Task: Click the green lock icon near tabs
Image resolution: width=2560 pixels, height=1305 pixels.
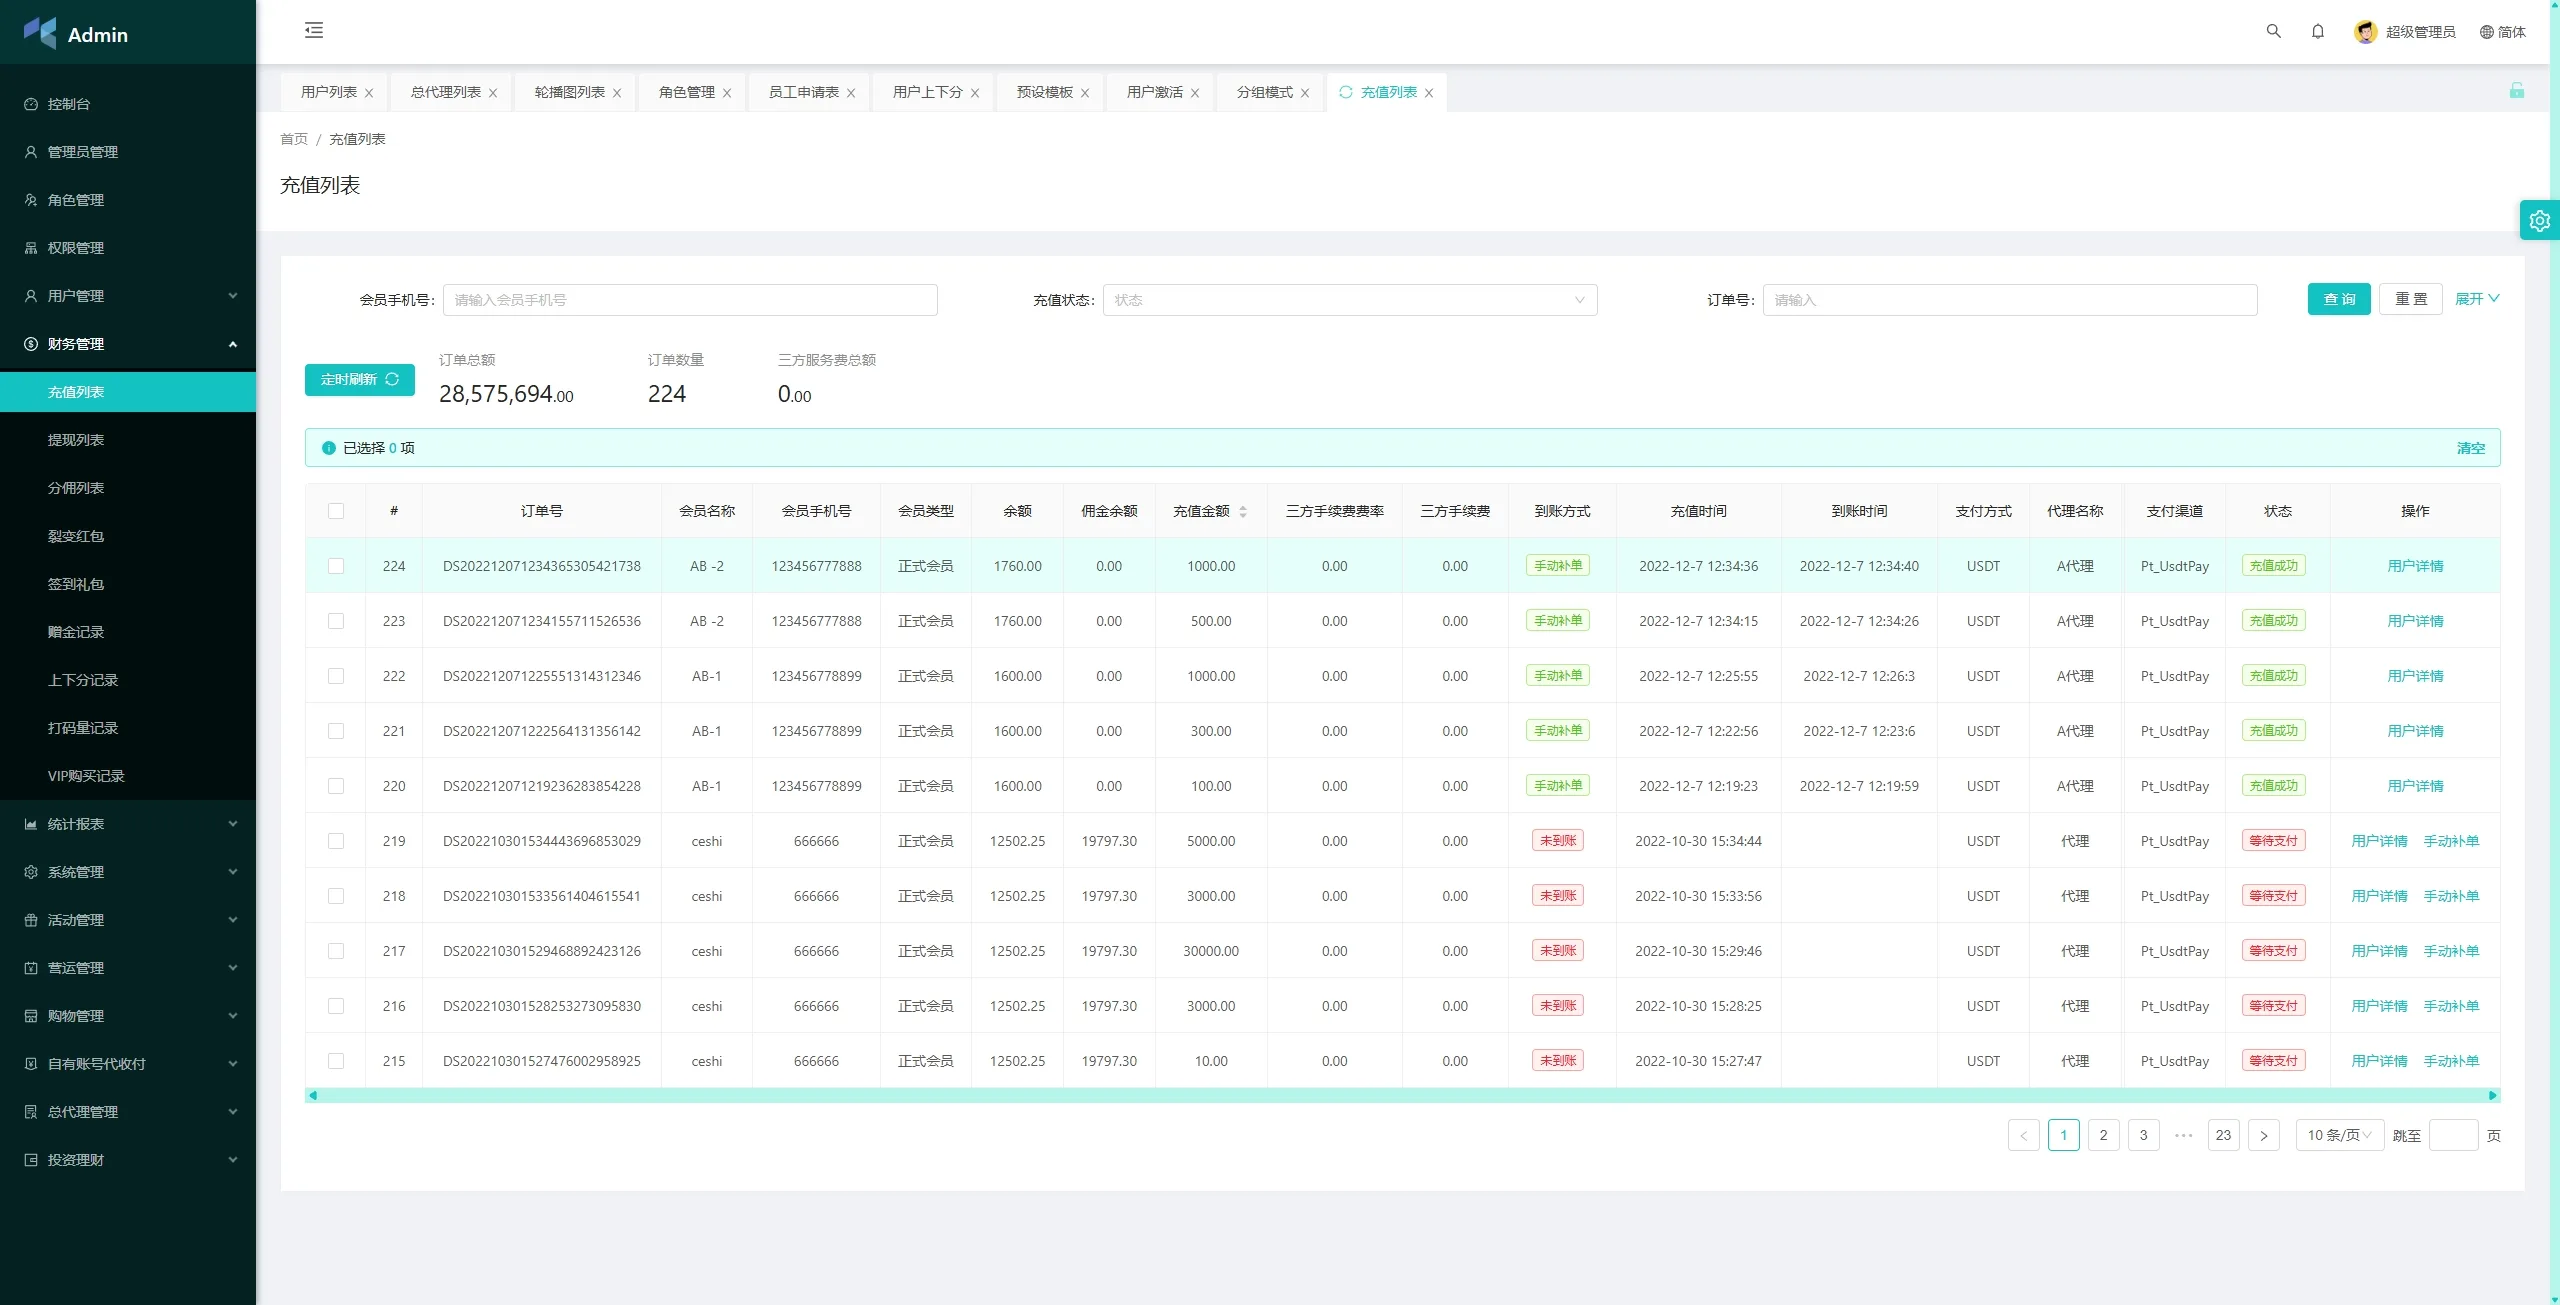Action: 2516,91
